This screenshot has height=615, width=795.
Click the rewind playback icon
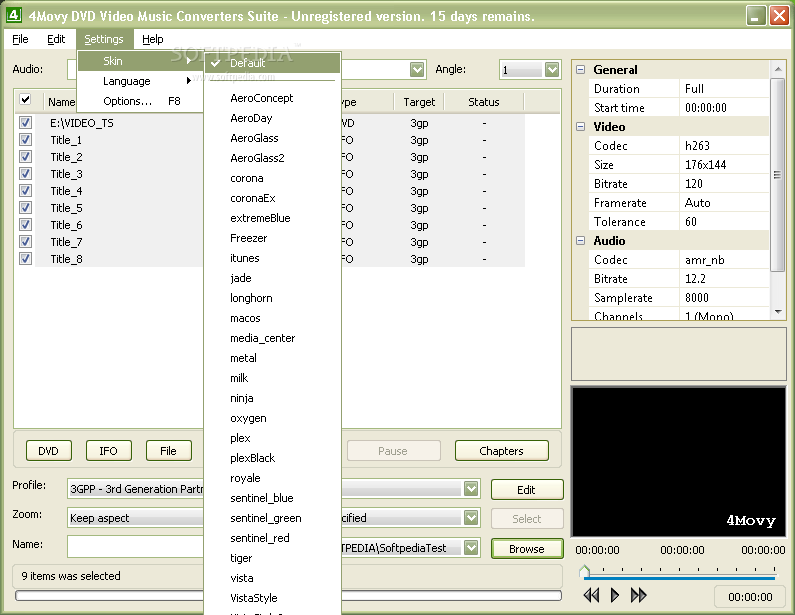pos(591,595)
